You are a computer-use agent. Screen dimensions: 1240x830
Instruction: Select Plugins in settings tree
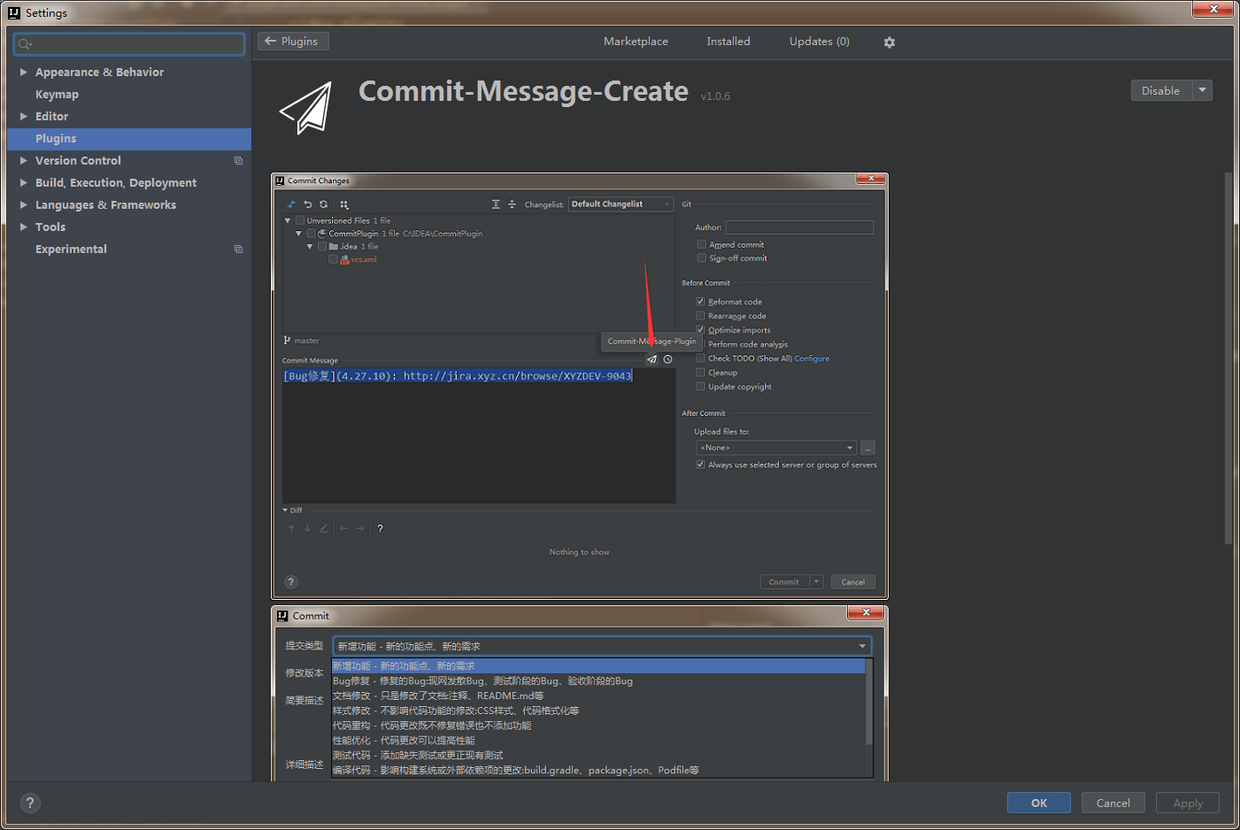129,138
